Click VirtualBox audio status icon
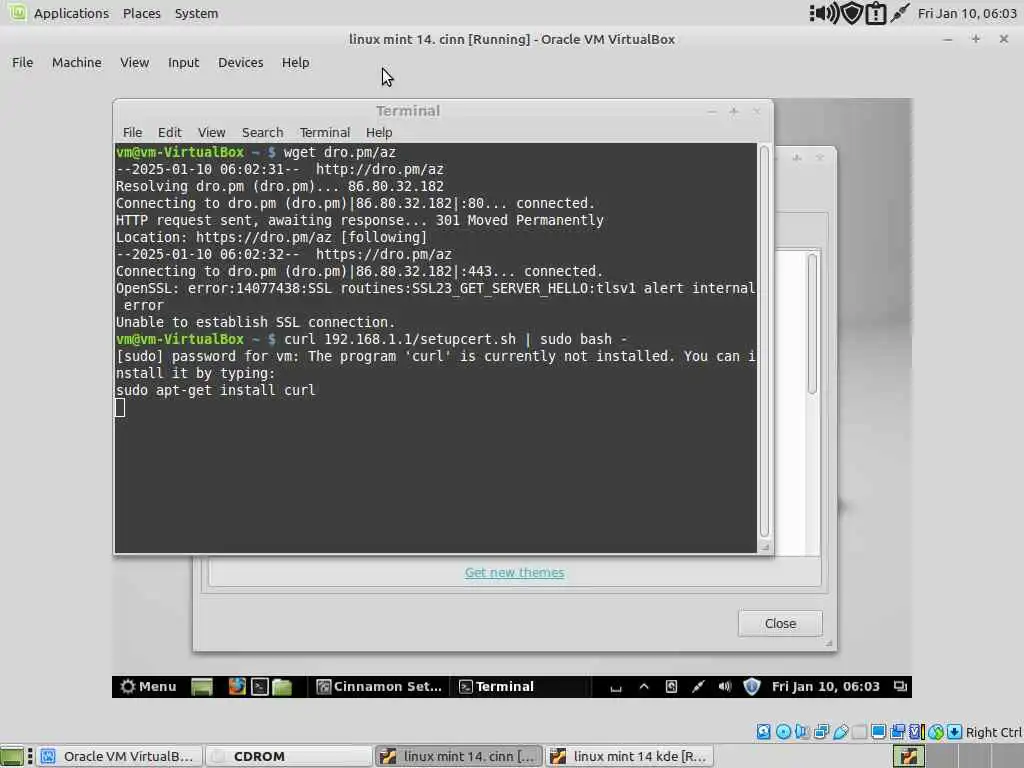 [x=802, y=732]
